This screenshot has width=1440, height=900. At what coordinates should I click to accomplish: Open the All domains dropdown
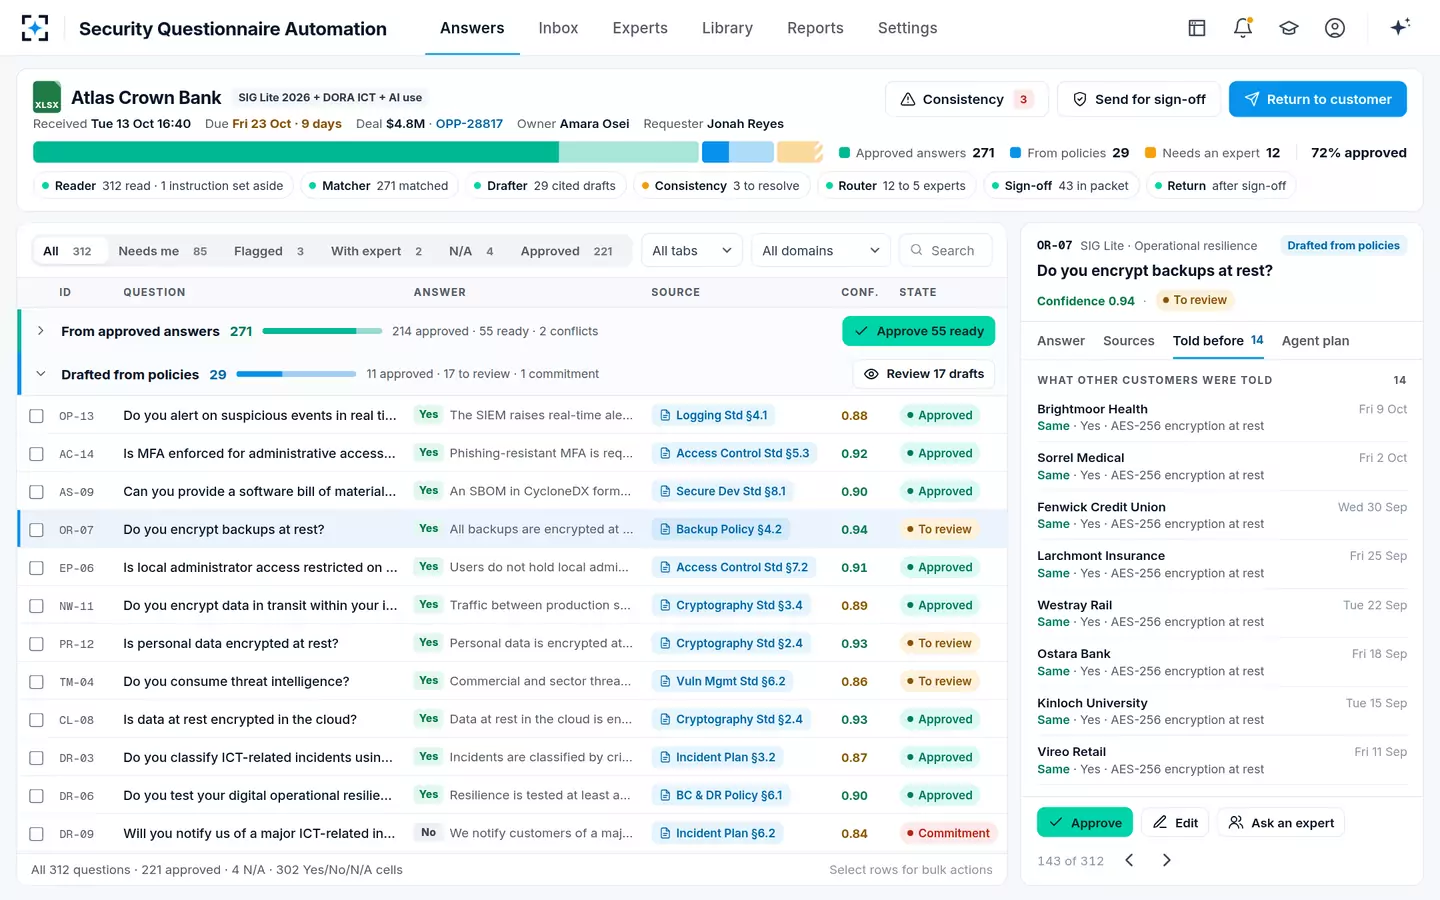821,250
